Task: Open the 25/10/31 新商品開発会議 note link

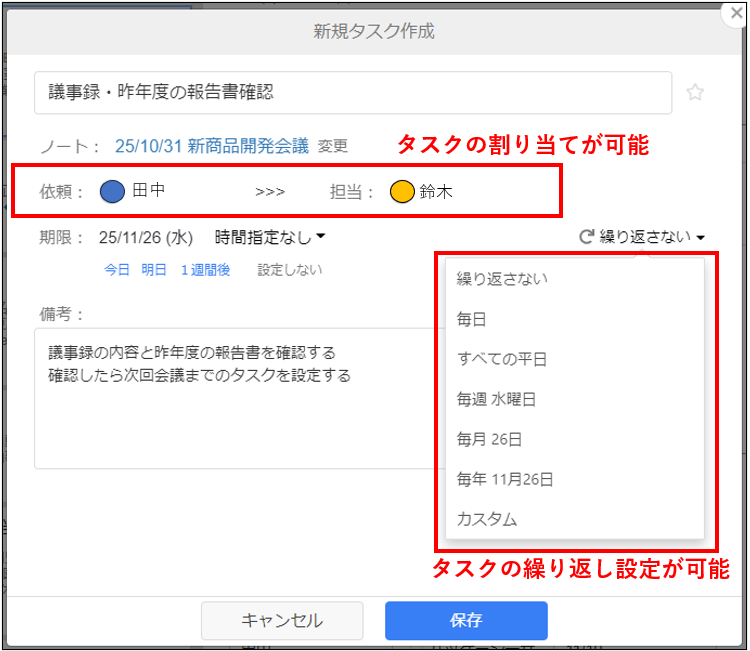Action: pos(211,146)
